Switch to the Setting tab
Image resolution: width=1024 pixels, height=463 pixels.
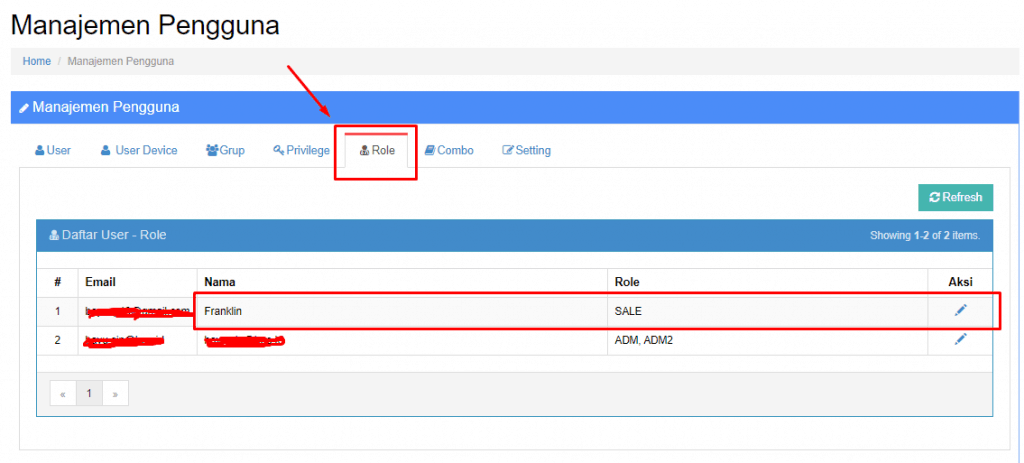point(526,150)
